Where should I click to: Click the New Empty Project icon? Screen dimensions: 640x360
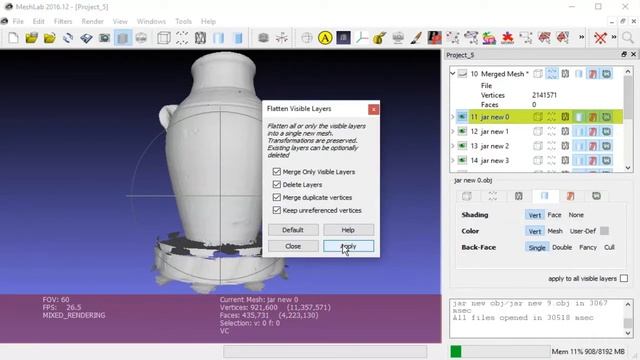coord(13,38)
